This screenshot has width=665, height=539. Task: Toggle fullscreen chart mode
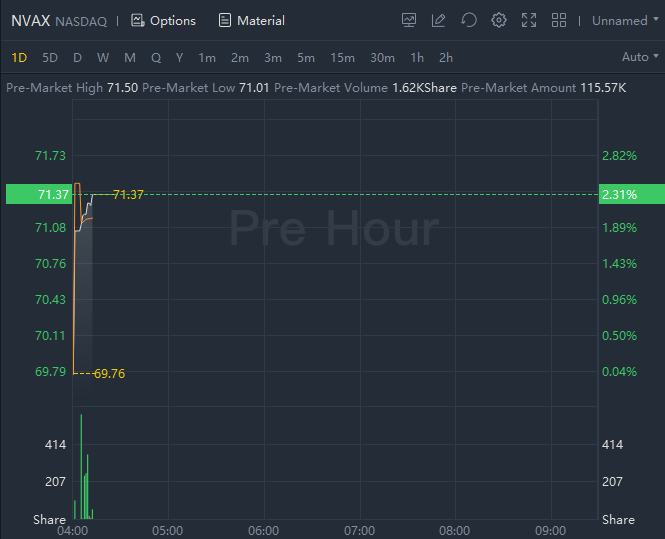click(529, 20)
